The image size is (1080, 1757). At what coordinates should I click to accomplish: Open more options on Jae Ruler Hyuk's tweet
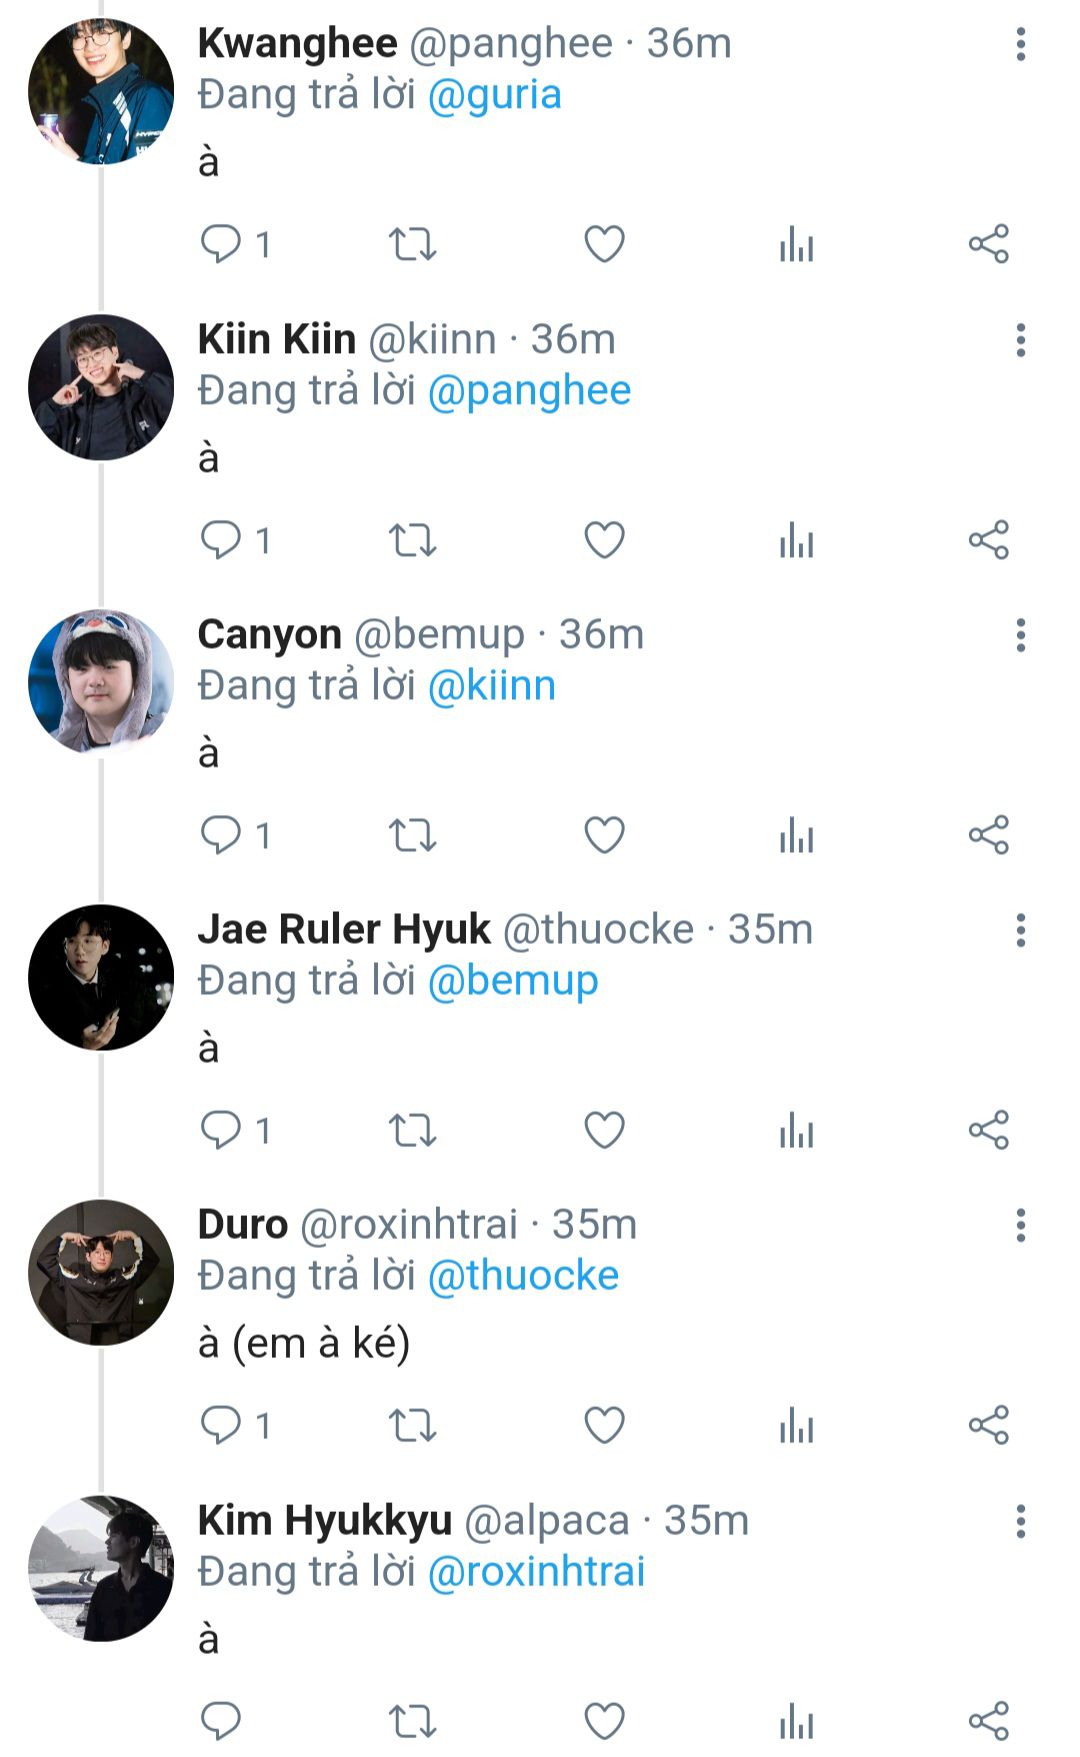click(1020, 930)
